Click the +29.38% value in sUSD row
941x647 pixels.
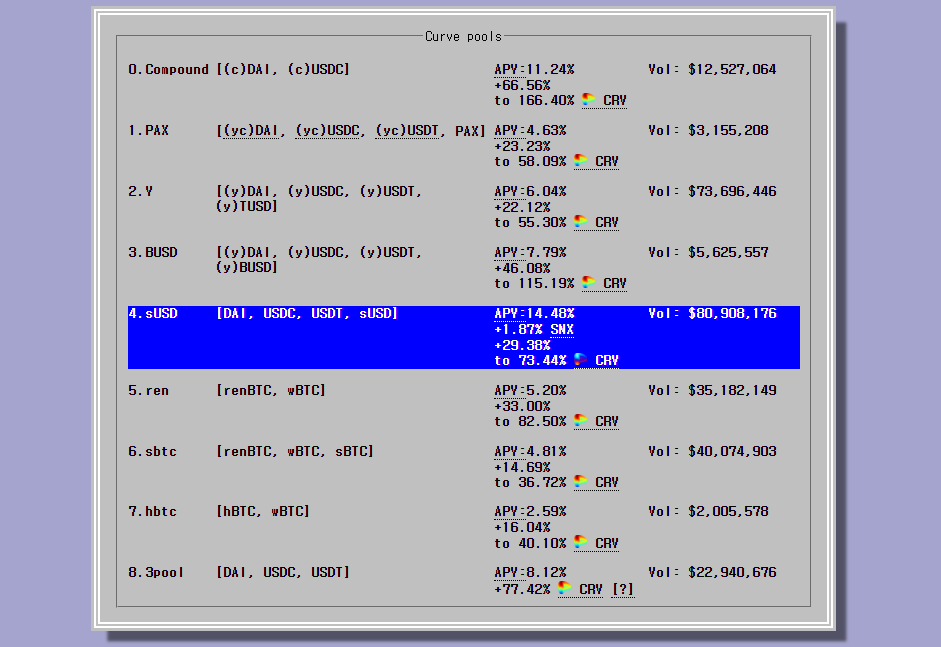pos(522,345)
